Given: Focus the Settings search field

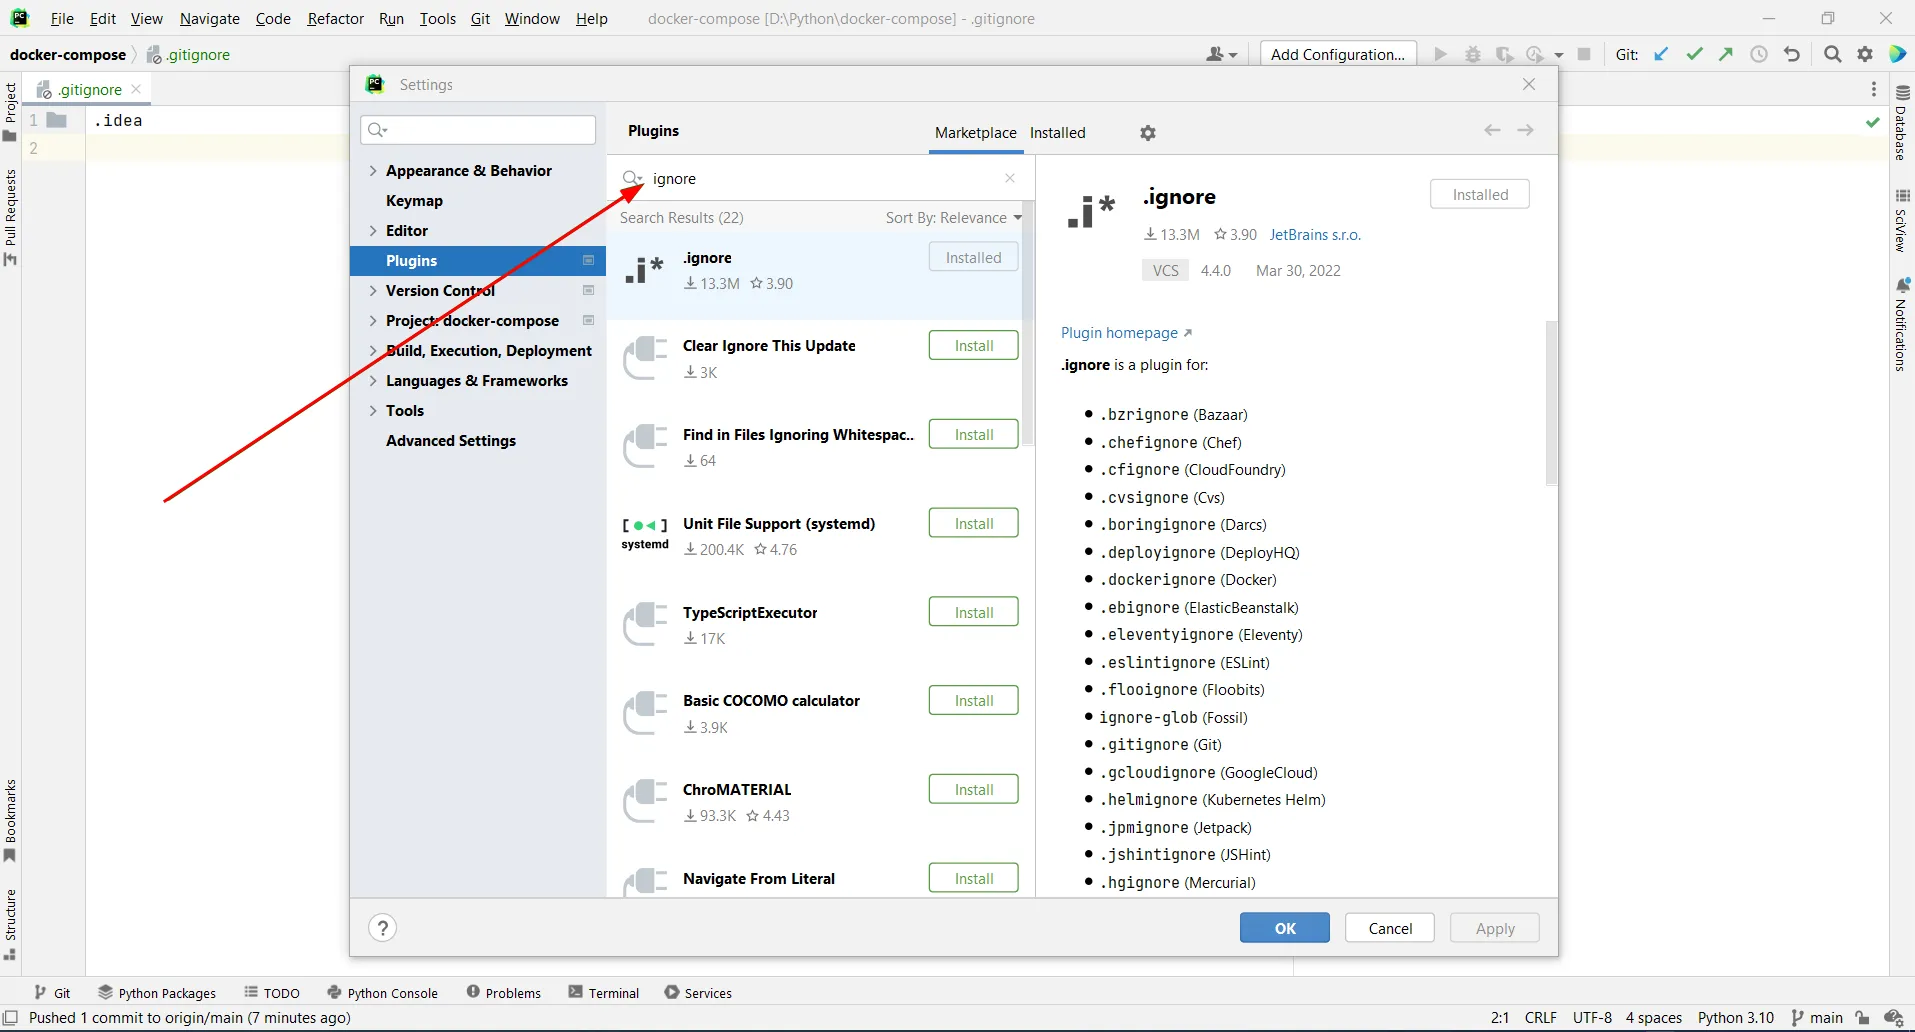Looking at the screenshot, I should click(x=478, y=130).
